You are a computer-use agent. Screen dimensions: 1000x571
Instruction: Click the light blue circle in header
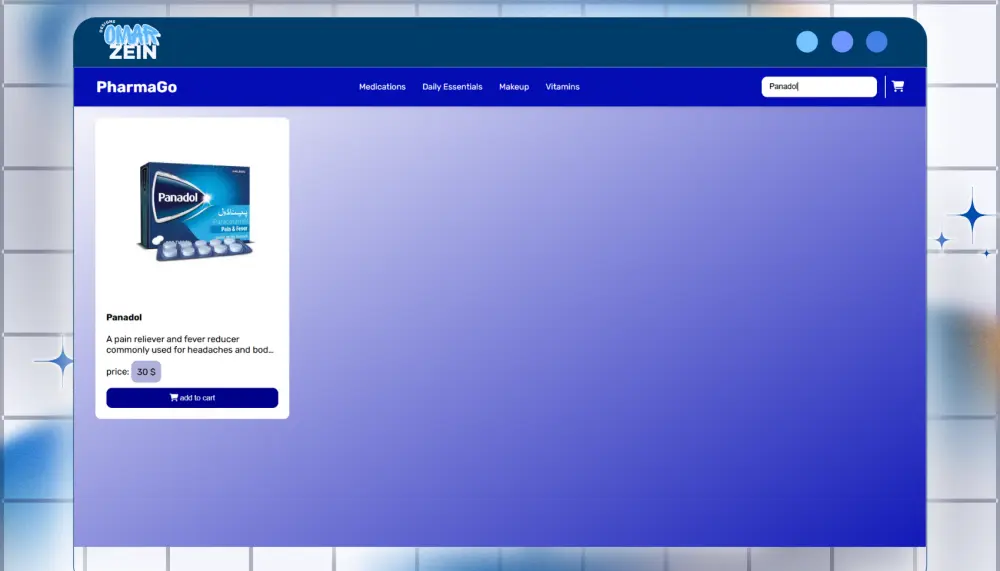[807, 42]
